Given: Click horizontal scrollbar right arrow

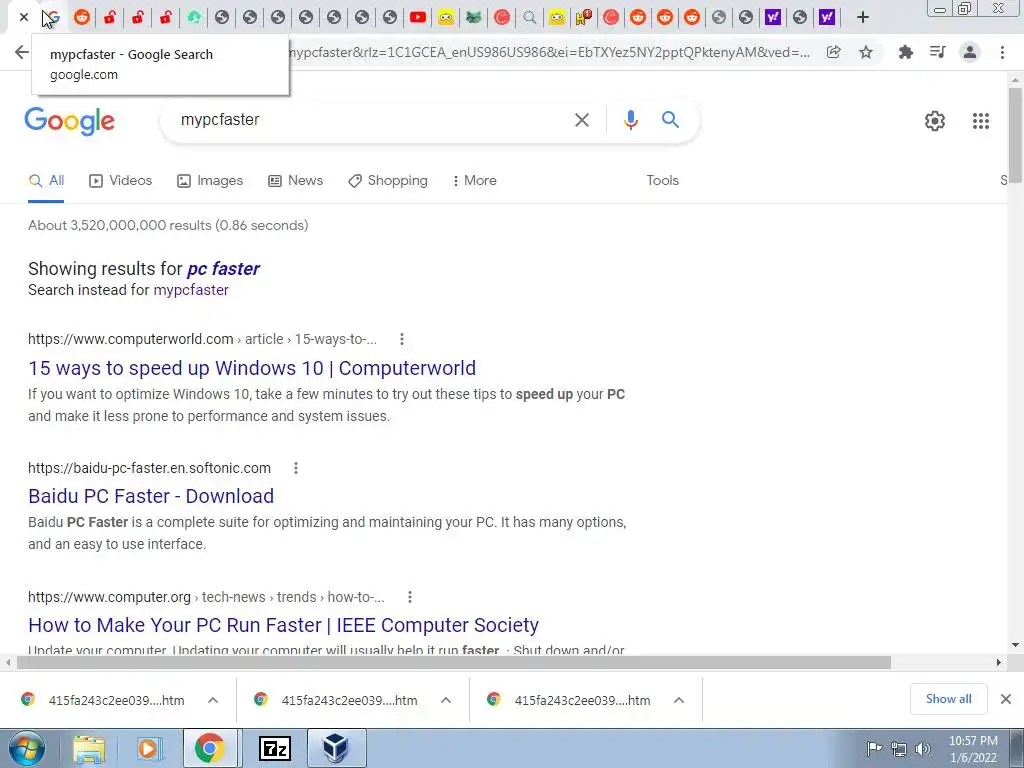Looking at the screenshot, I should click(x=999, y=662).
